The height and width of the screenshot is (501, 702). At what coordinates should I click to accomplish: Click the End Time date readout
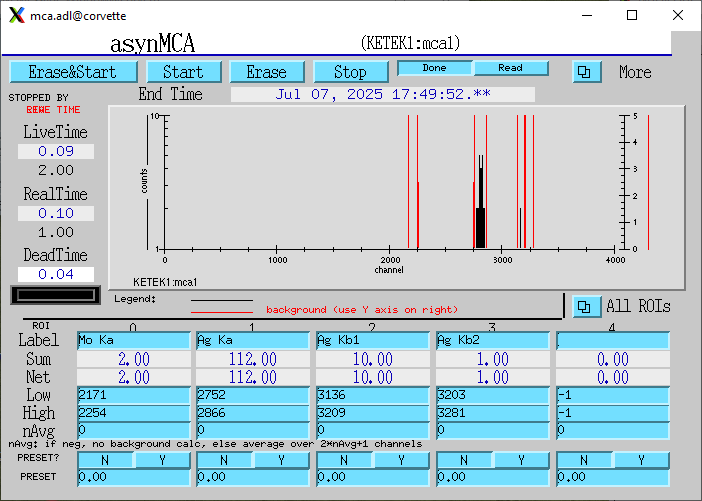tap(383, 94)
